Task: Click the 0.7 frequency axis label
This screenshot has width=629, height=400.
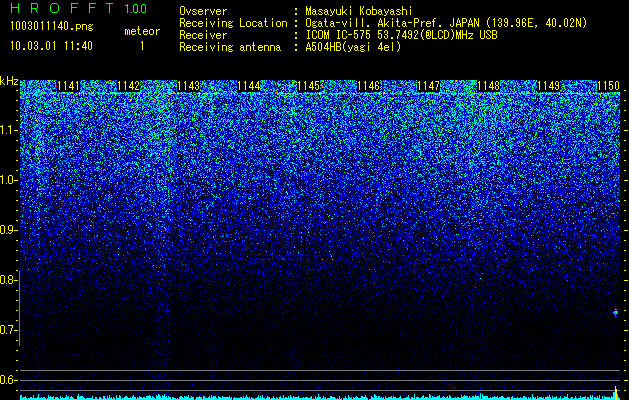Action: (8, 330)
